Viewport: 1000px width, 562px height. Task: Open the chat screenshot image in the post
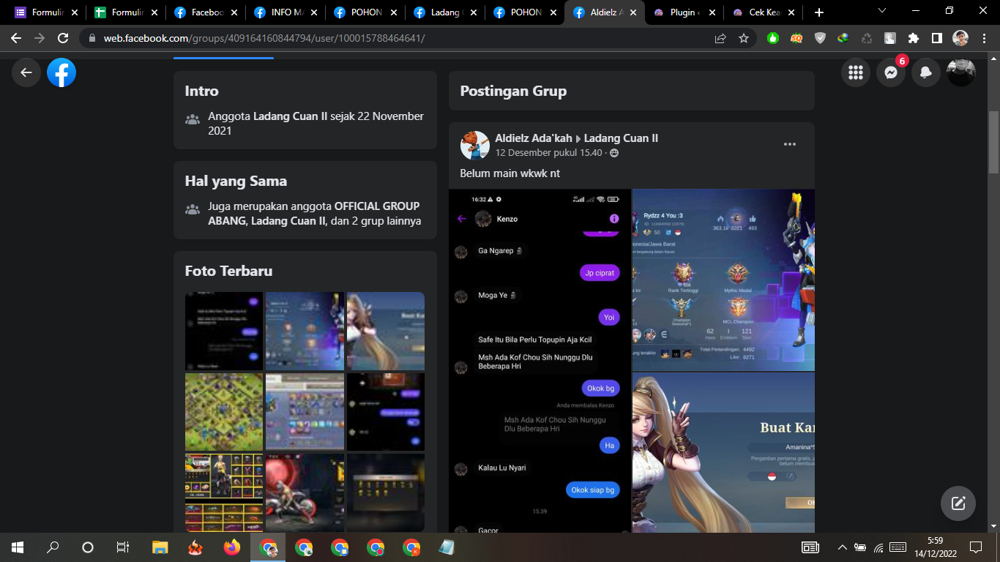pyautogui.click(x=540, y=360)
